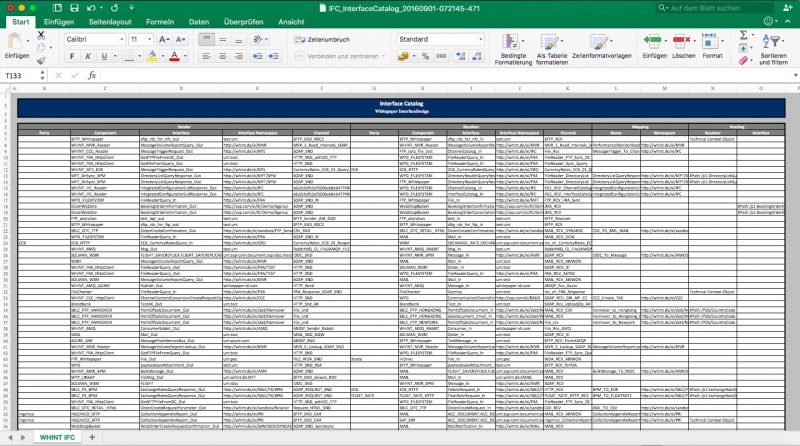Image resolution: width=800 pixels, height=446 pixels.
Task: Open the font size 11 dropdown
Action: point(149,39)
